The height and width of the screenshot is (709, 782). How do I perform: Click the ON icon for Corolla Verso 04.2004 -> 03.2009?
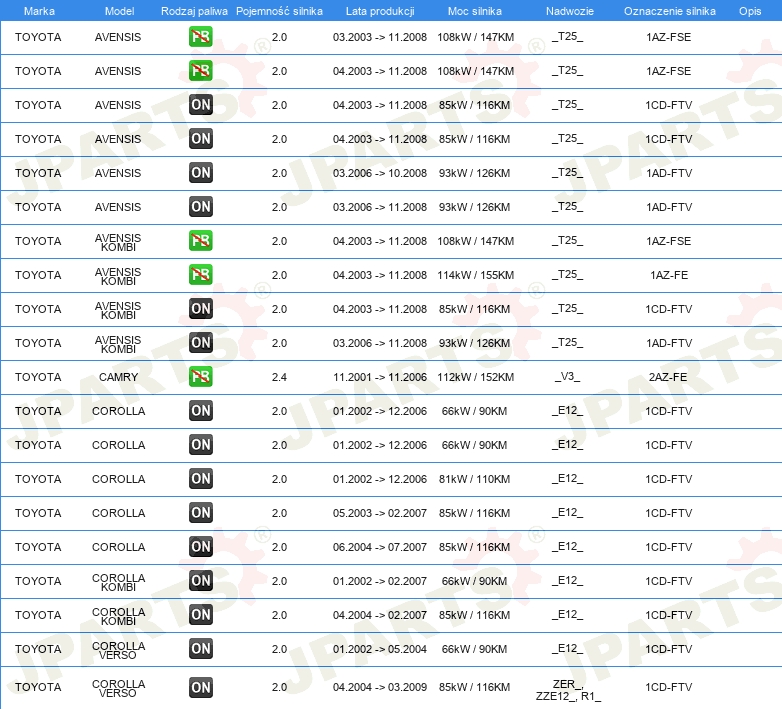pos(200,687)
